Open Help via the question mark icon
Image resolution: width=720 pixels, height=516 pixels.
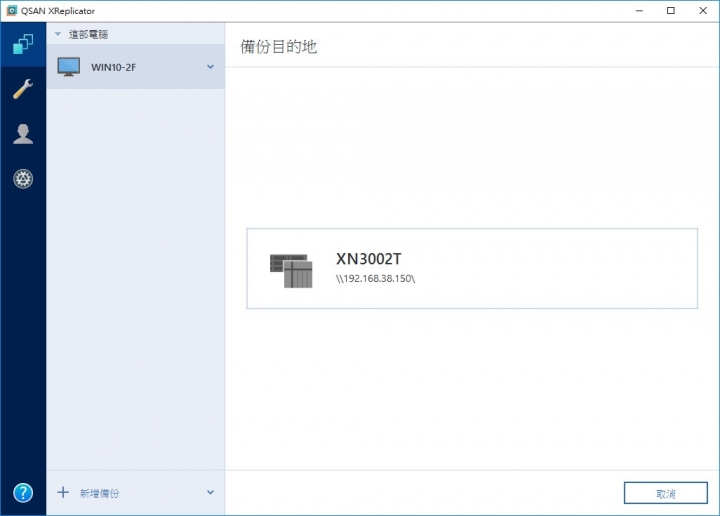tap(23, 493)
